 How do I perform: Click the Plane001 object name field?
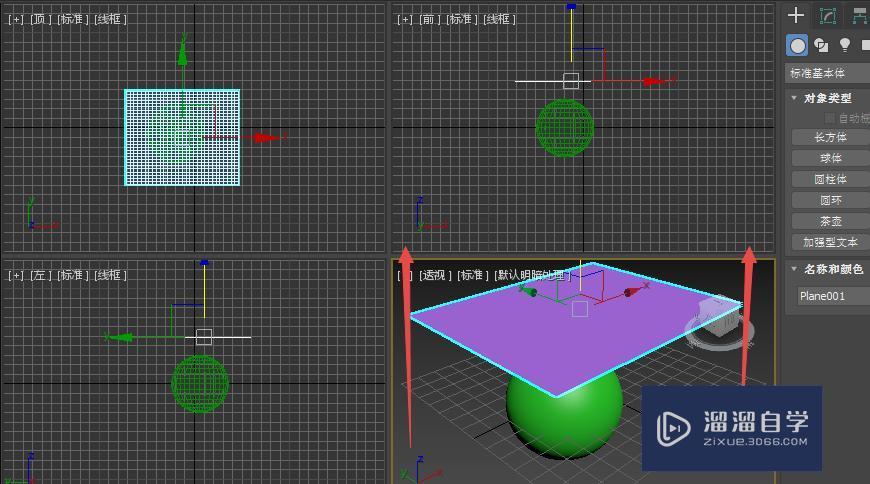(833, 296)
